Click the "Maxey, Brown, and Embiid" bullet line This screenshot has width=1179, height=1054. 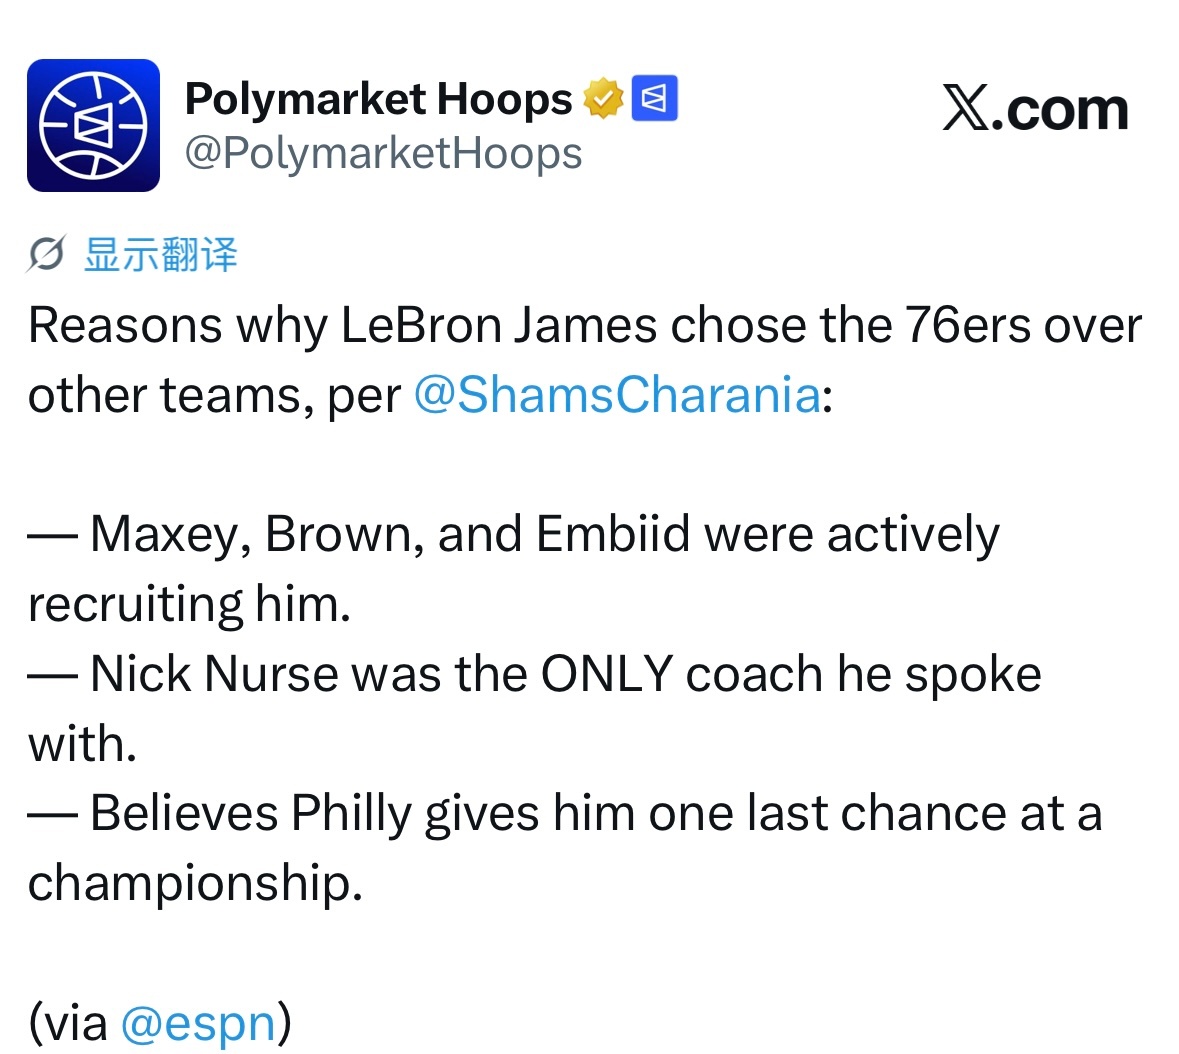click(x=514, y=535)
